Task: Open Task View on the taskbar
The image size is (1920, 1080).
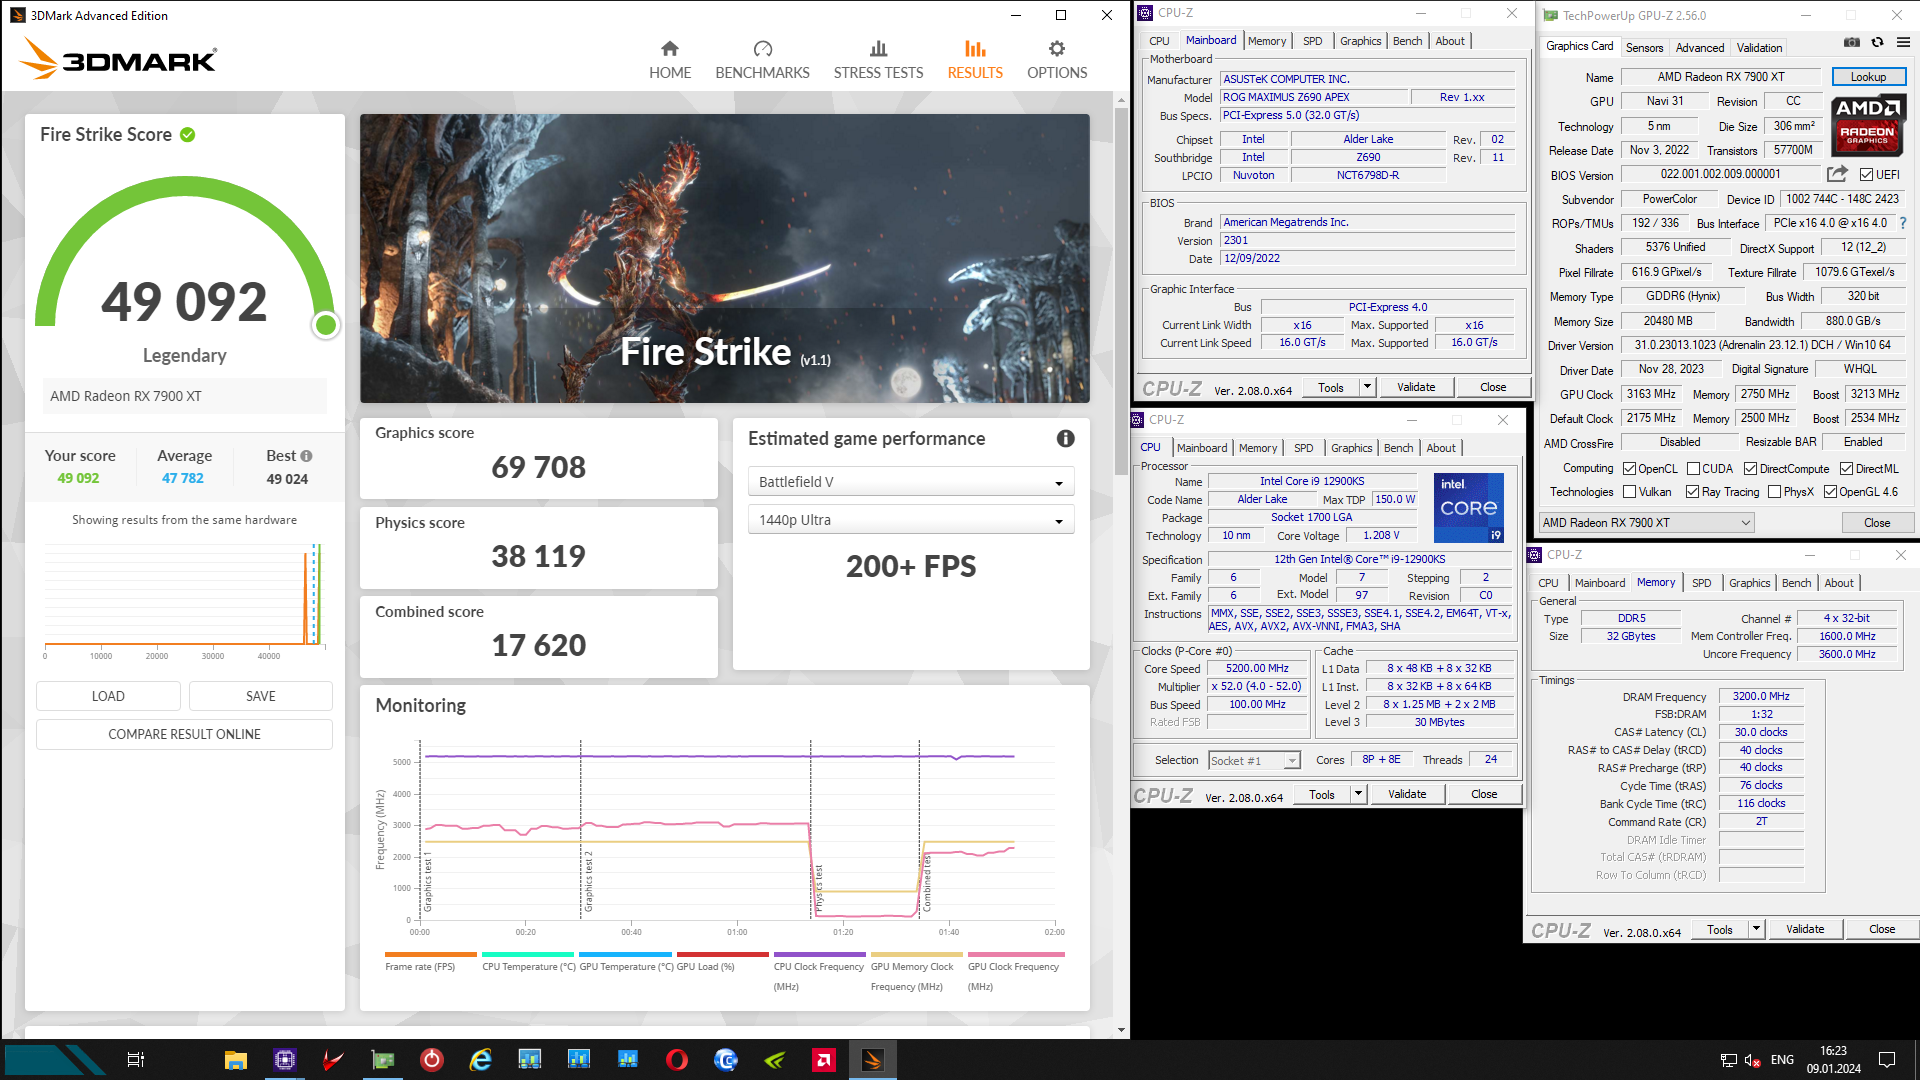Action: (x=136, y=1060)
